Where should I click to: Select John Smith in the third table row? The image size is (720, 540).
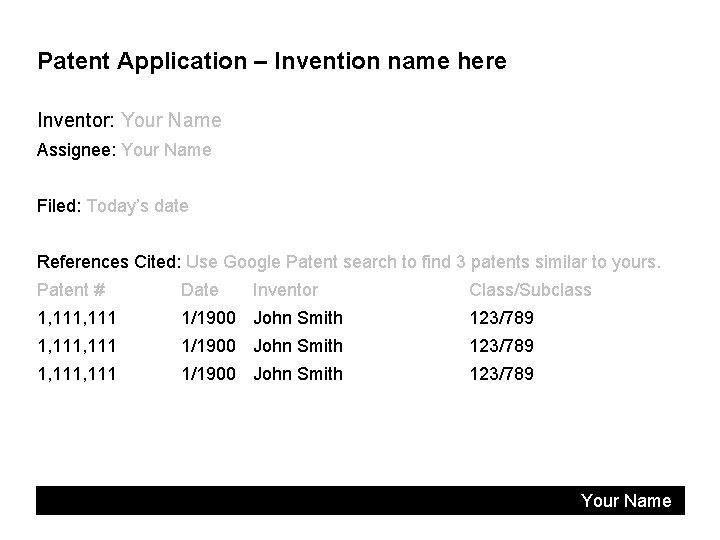point(298,375)
